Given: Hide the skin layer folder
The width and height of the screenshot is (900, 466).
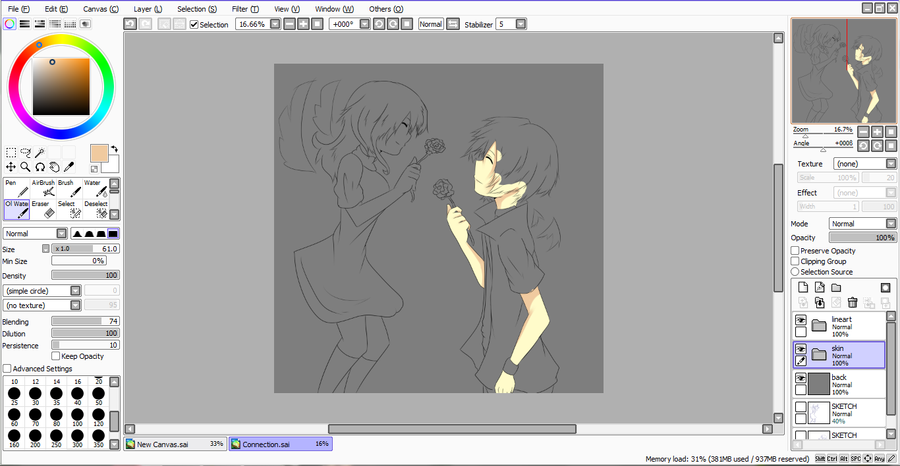Looking at the screenshot, I should 801,349.
